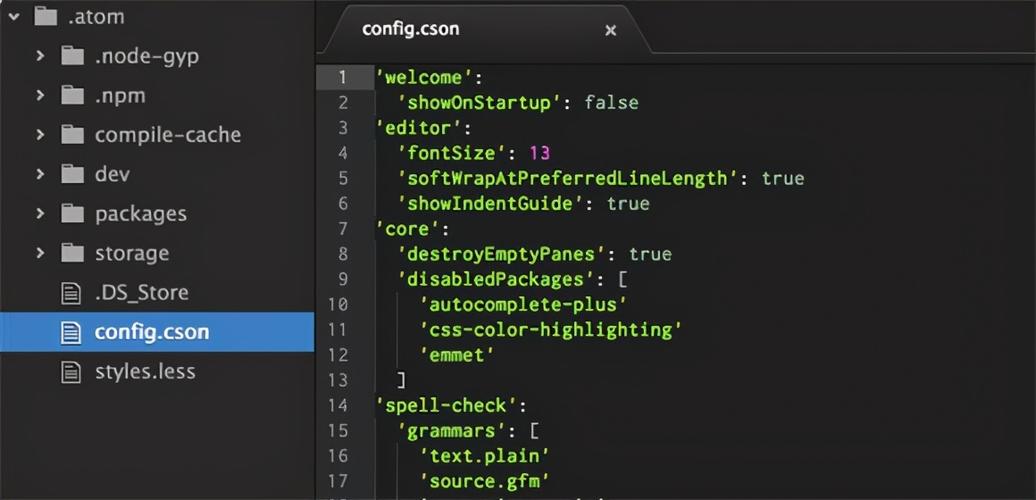1036x500 pixels.
Task: Click the fontSize value 13
Action: (x=539, y=154)
